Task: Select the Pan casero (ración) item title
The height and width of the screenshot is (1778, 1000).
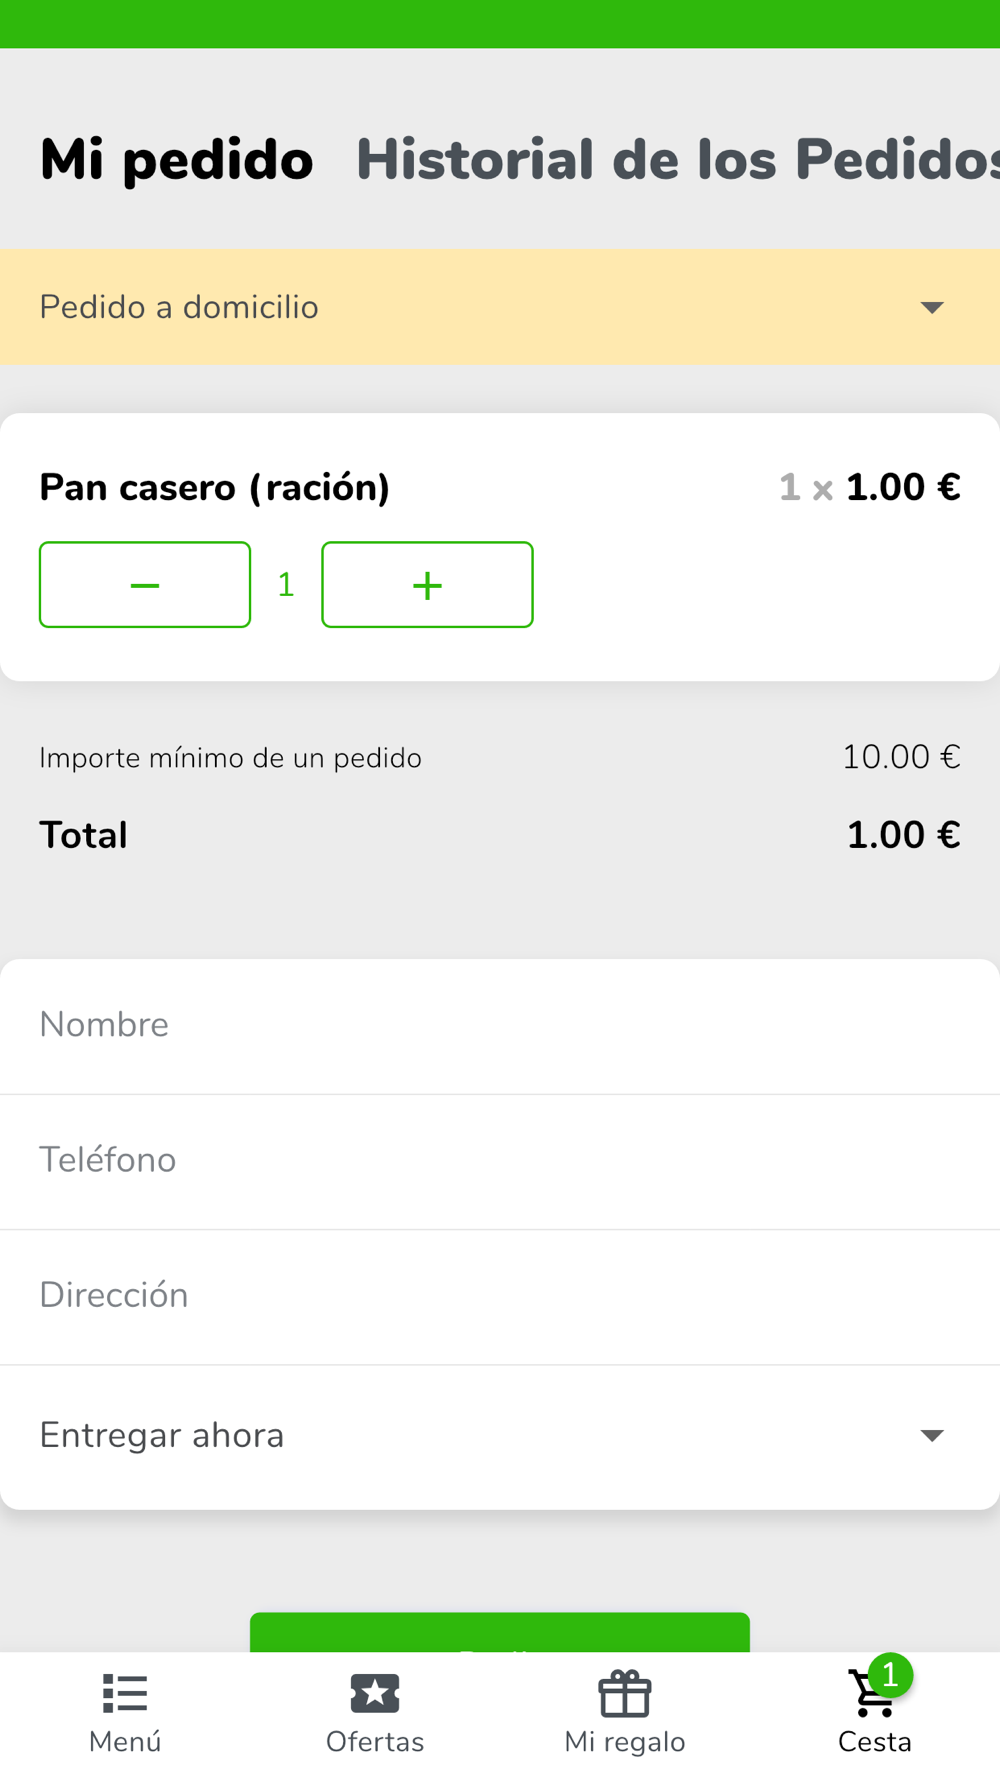Action: tap(214, 488)
